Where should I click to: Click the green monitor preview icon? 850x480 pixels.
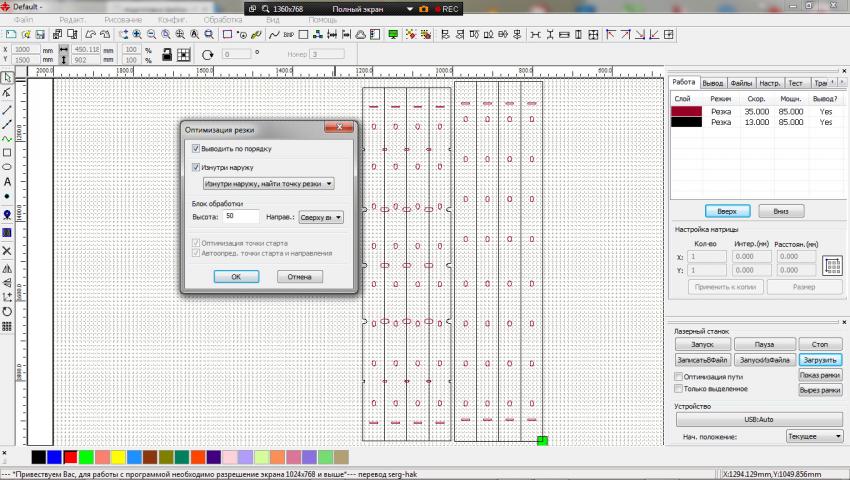393,34
